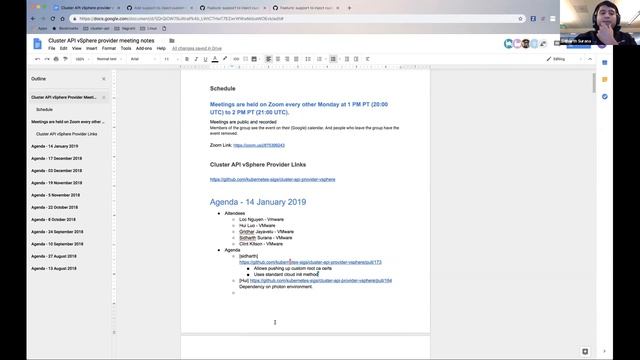Apply right alignment

pyautogui.click(x=287, y=59)
